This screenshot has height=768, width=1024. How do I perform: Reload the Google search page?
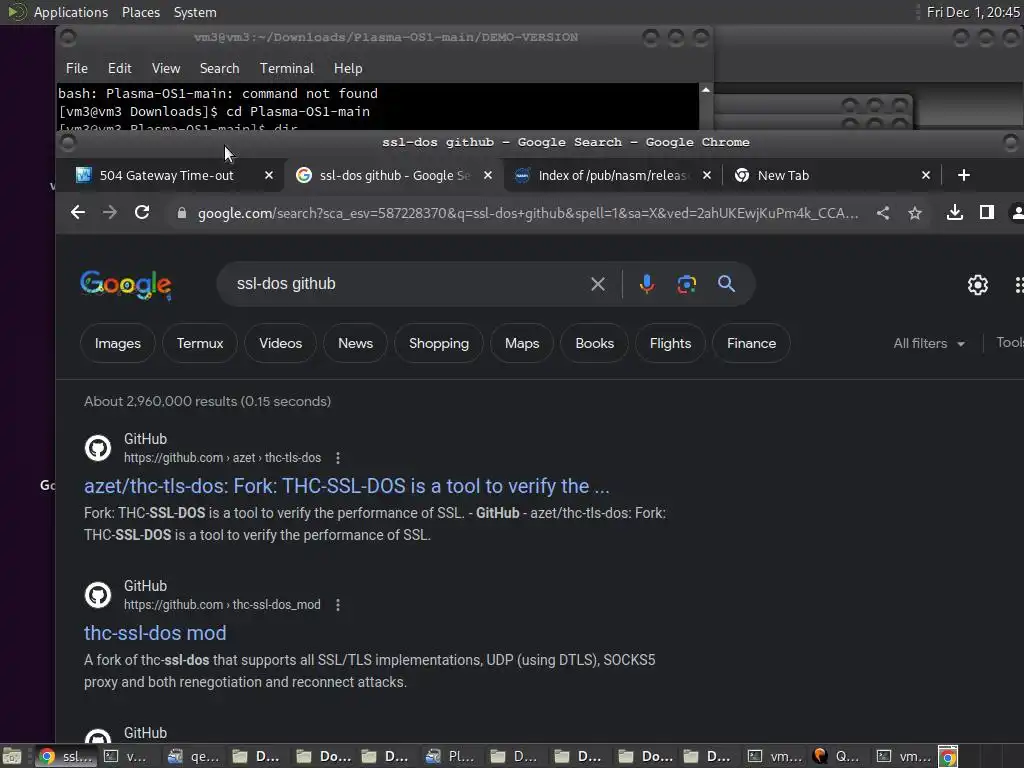point(142,212)
